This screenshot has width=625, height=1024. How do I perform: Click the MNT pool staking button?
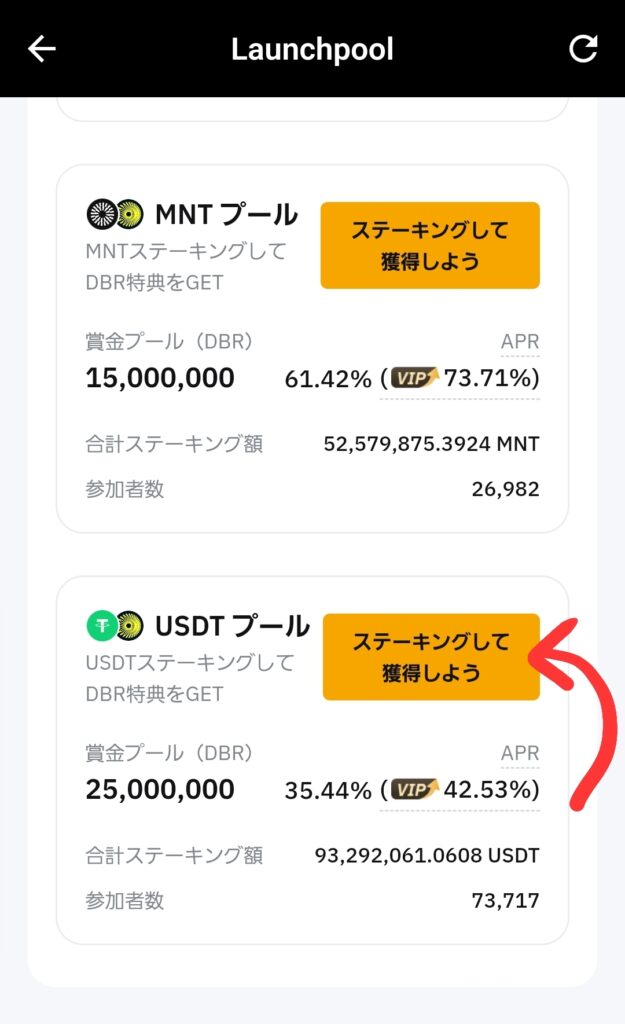[x=430, y=245]
